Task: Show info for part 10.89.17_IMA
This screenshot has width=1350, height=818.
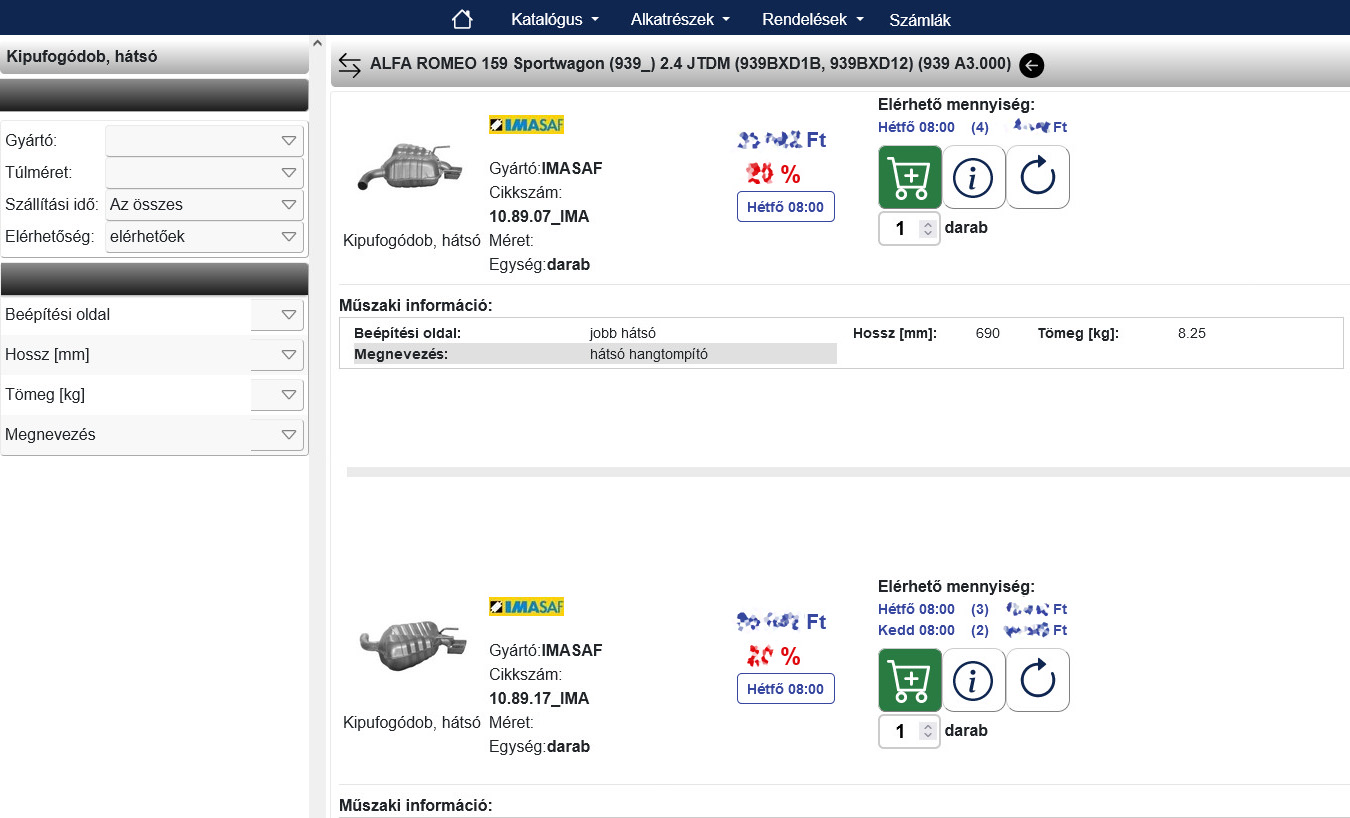Action: 974,680
